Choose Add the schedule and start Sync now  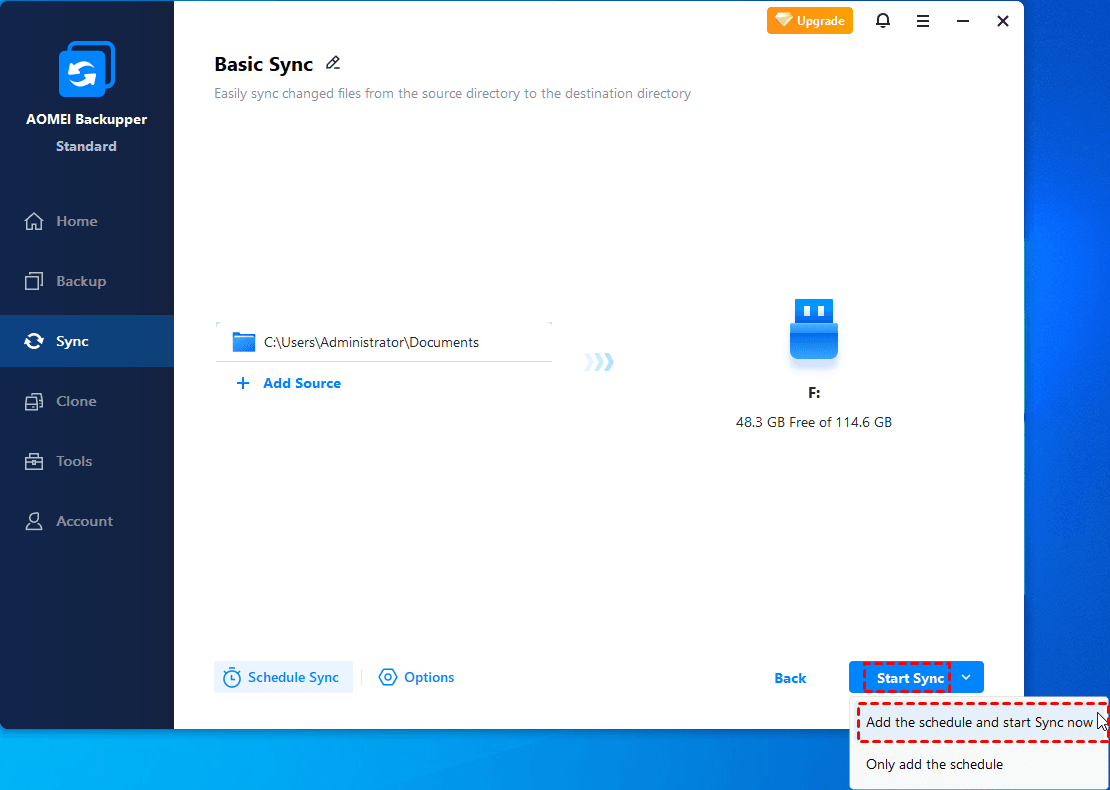tap(978, 722)
